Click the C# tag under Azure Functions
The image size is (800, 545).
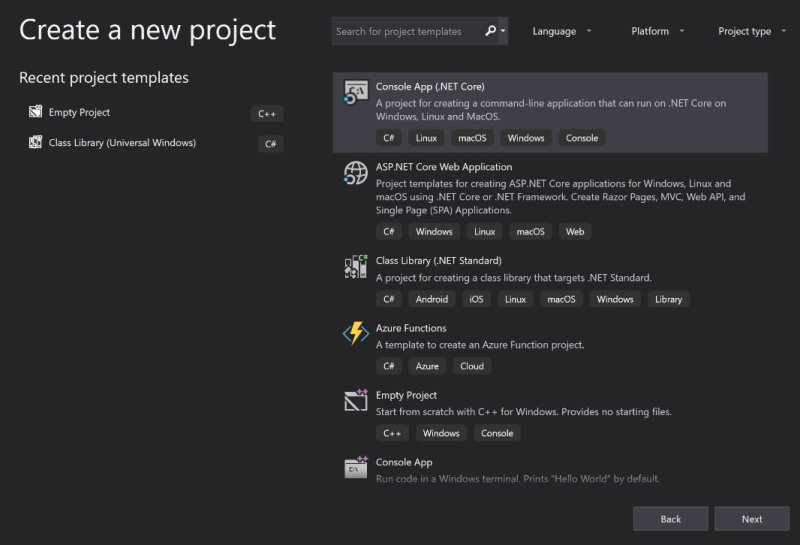[389, 366]
